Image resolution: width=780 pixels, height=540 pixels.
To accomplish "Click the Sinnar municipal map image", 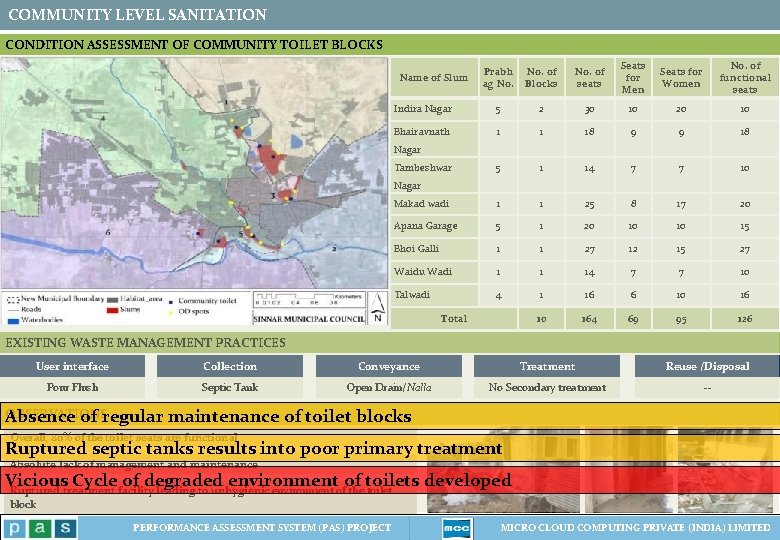I will 194,173.
